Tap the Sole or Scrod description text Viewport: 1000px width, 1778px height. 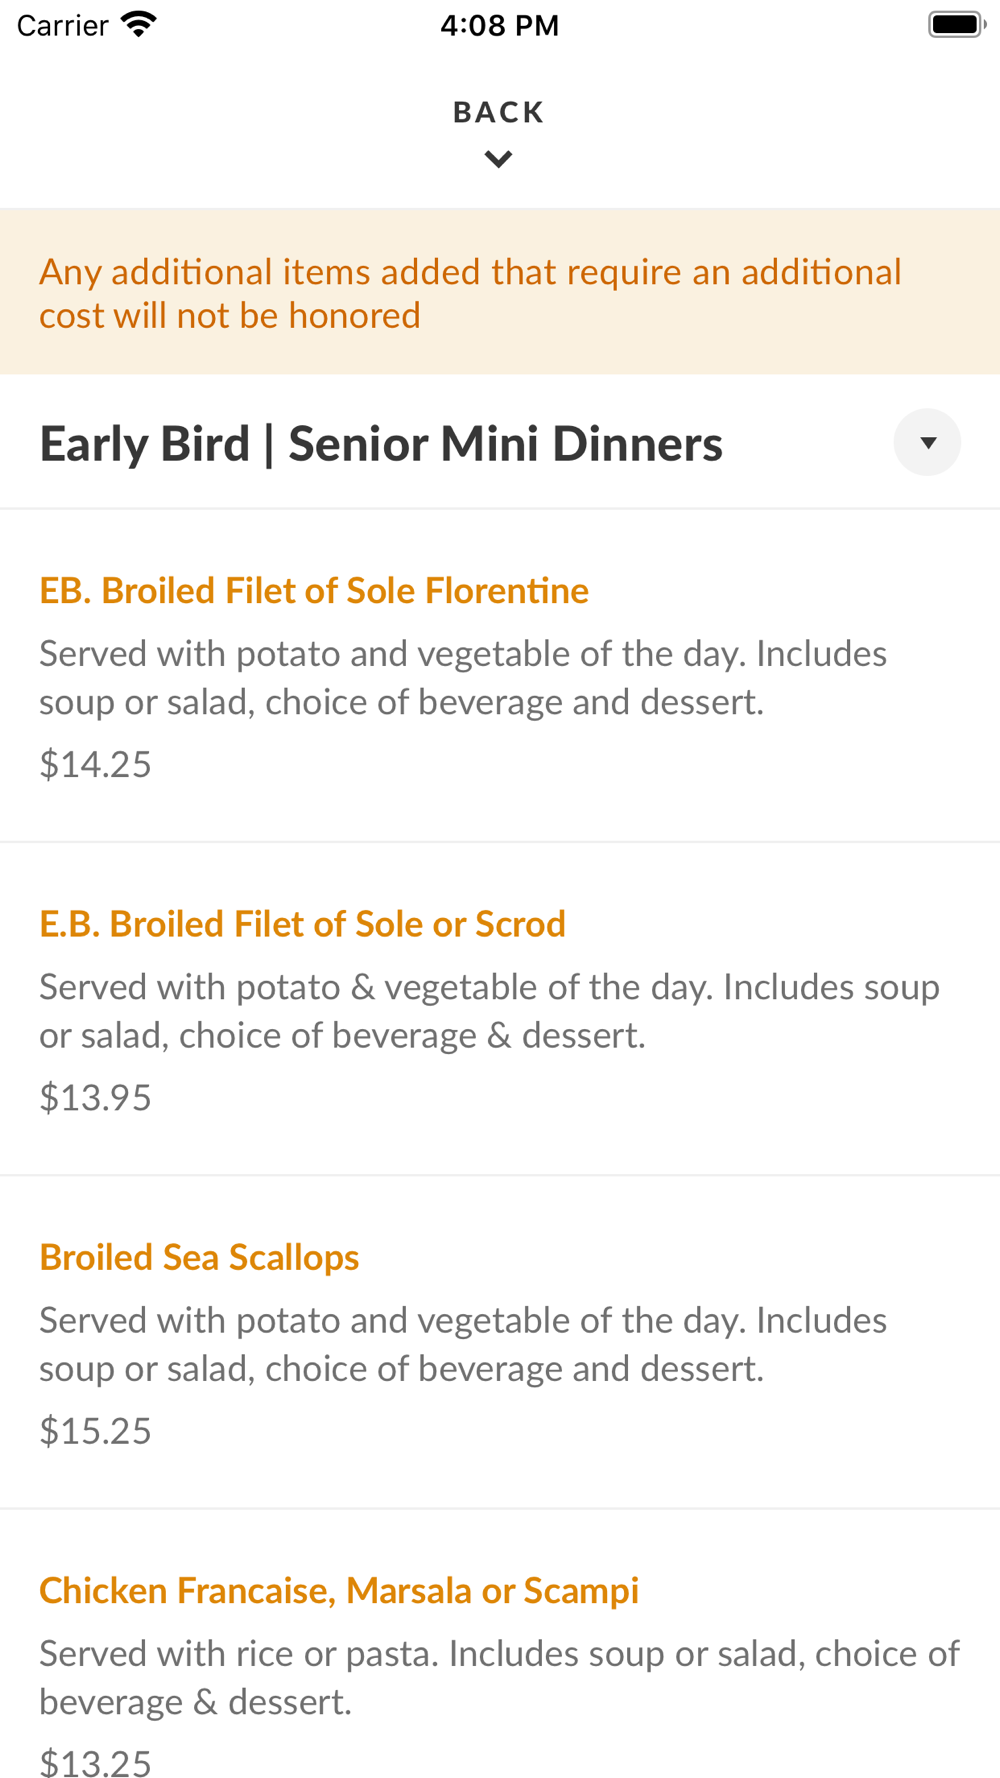[489, 1010]
